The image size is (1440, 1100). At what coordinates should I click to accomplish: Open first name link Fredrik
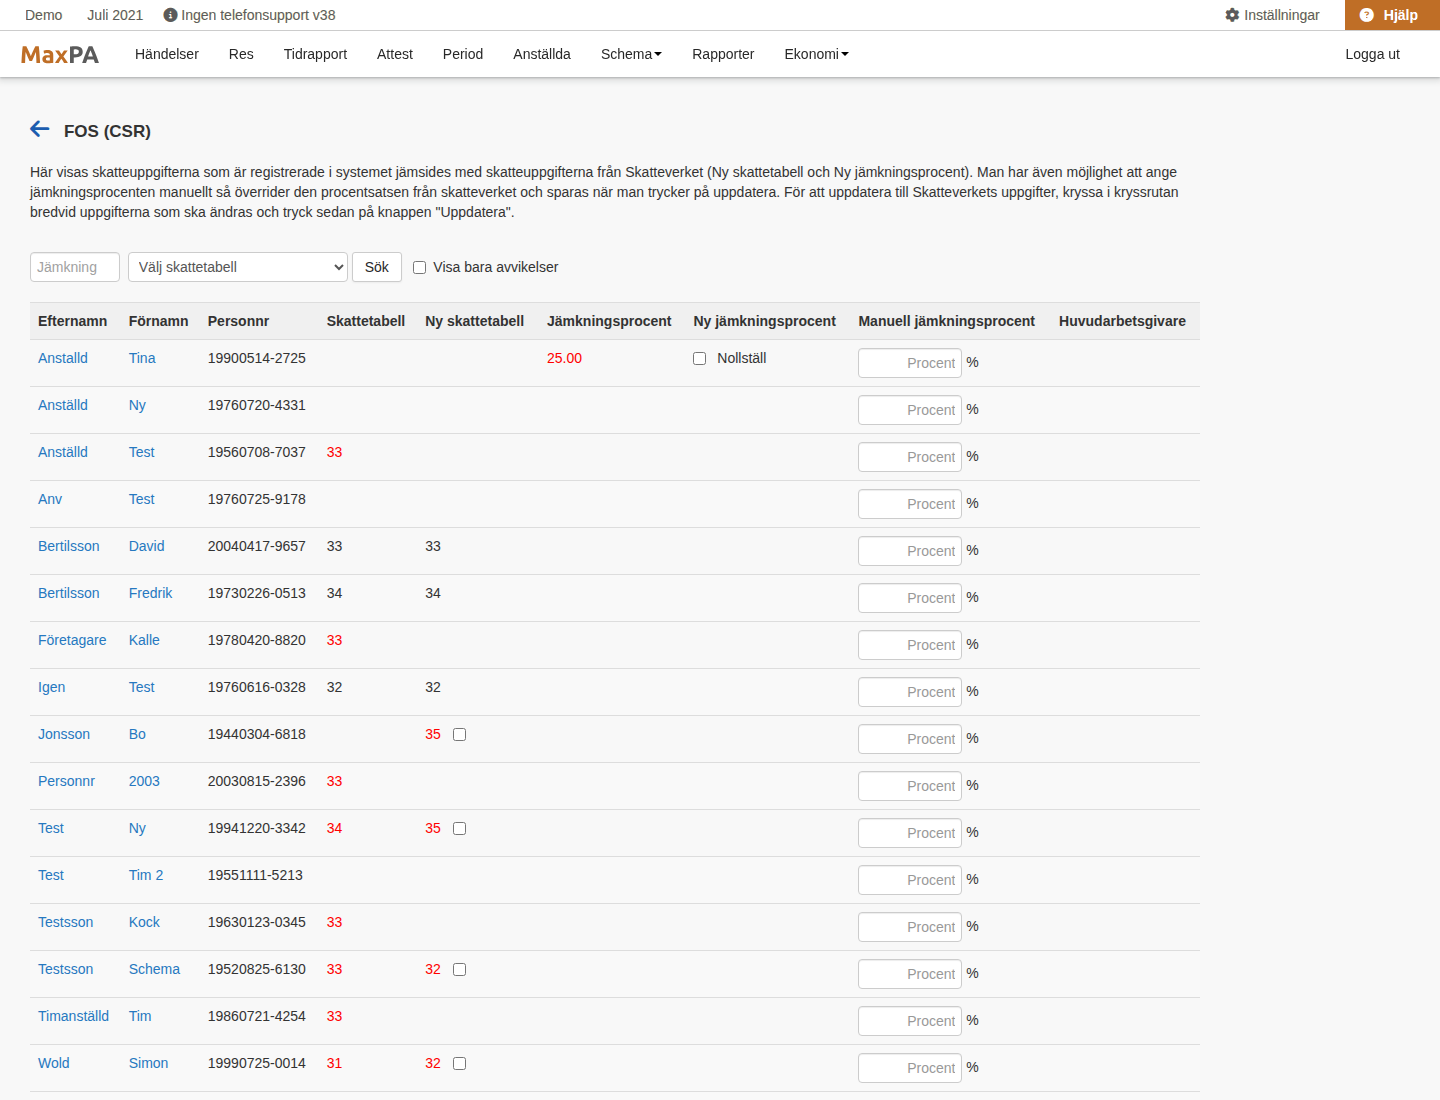151,593
